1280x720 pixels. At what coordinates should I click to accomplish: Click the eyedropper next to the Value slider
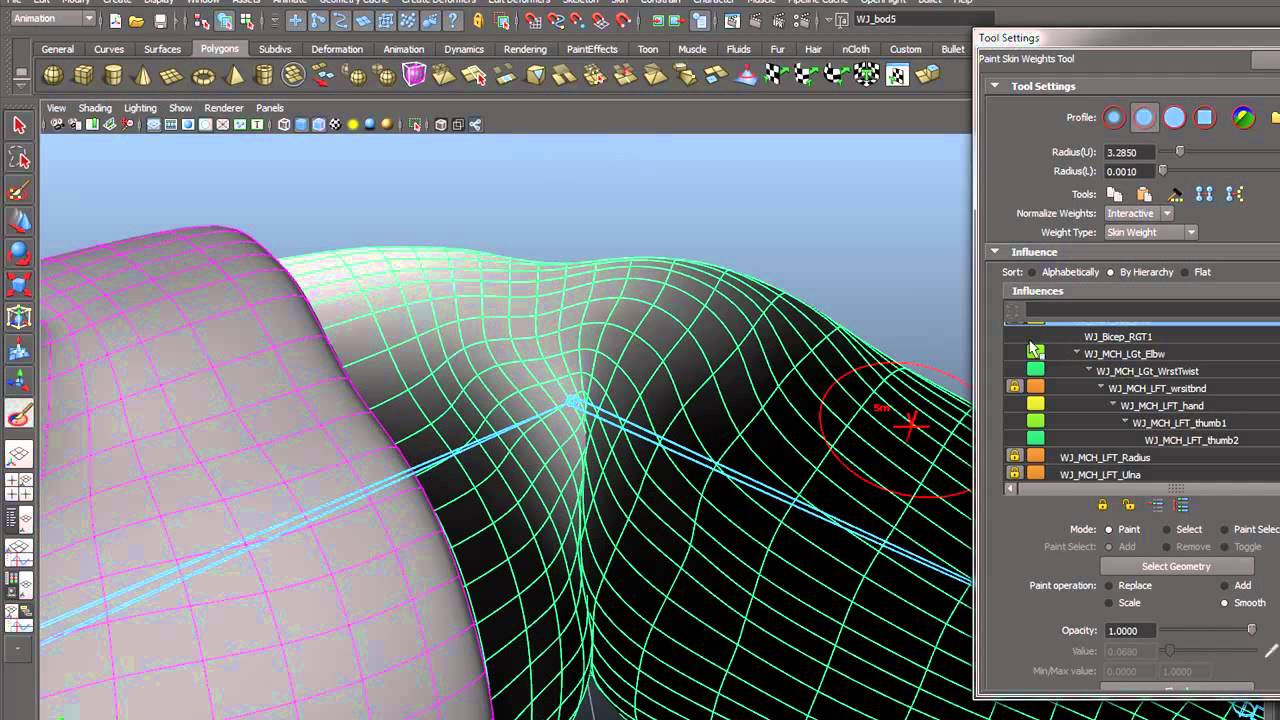(x=1271, y=651)
